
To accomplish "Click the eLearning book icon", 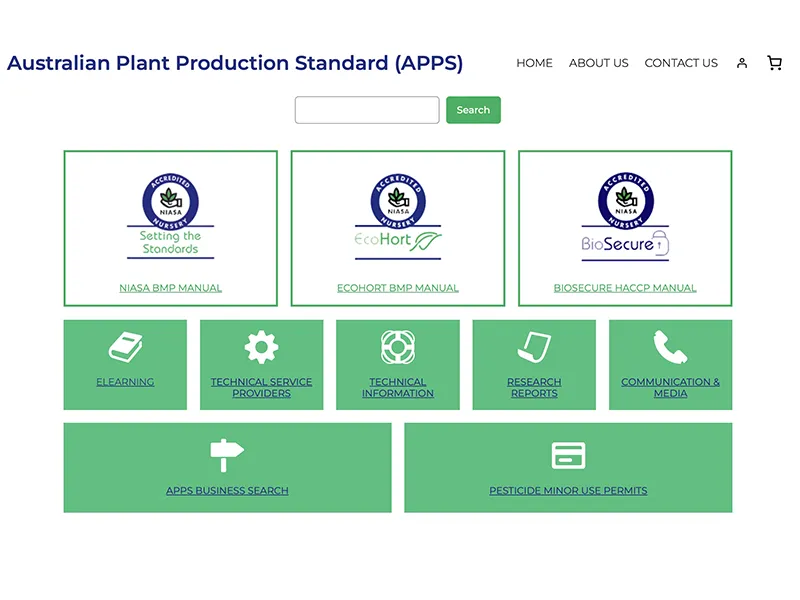I will tap(125, 347).
